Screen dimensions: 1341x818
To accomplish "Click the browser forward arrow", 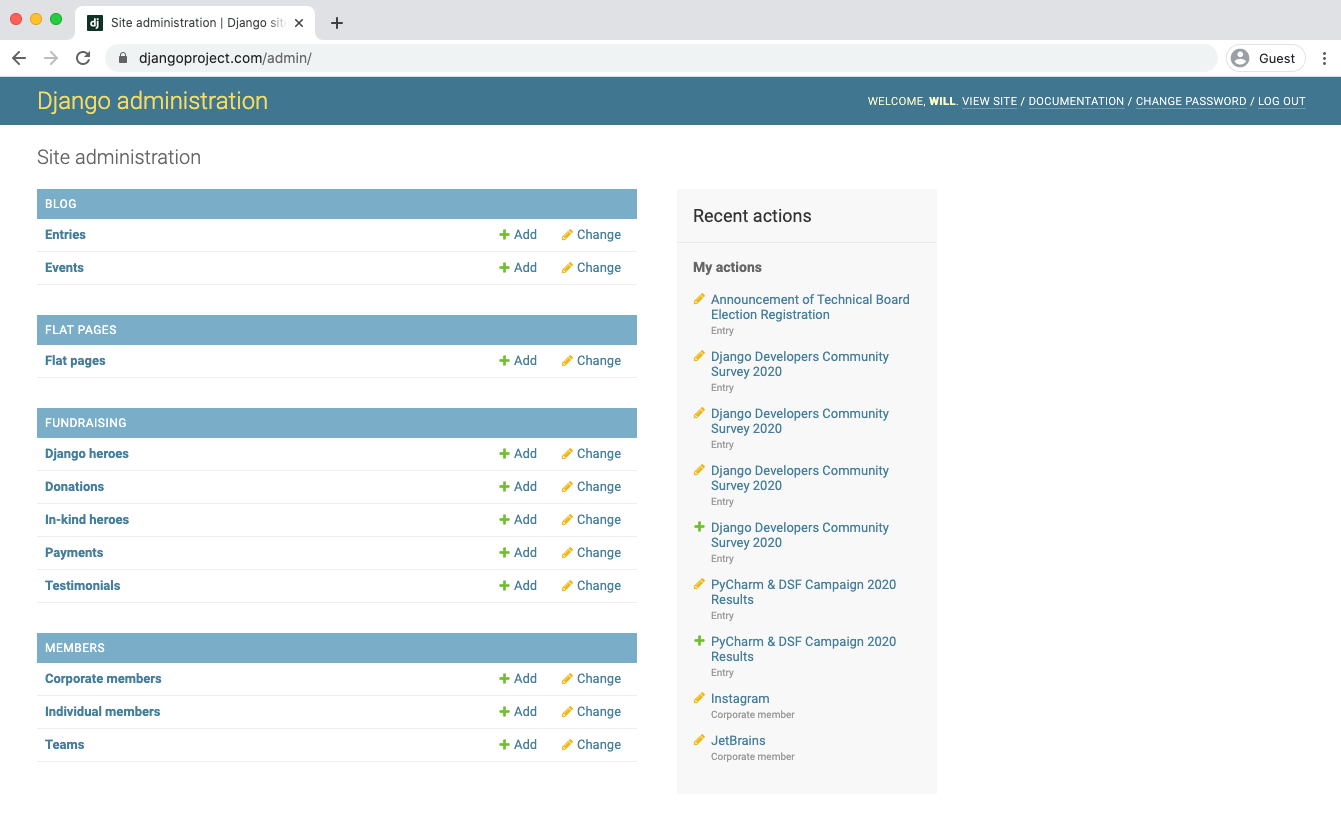I will pyautogui.click(x=51, y=58).
